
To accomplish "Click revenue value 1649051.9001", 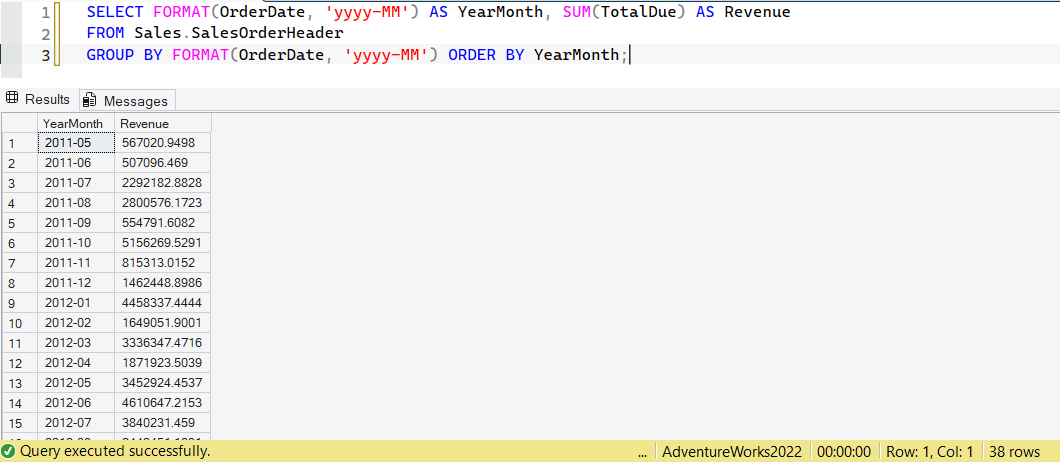I will pos(162,322).
